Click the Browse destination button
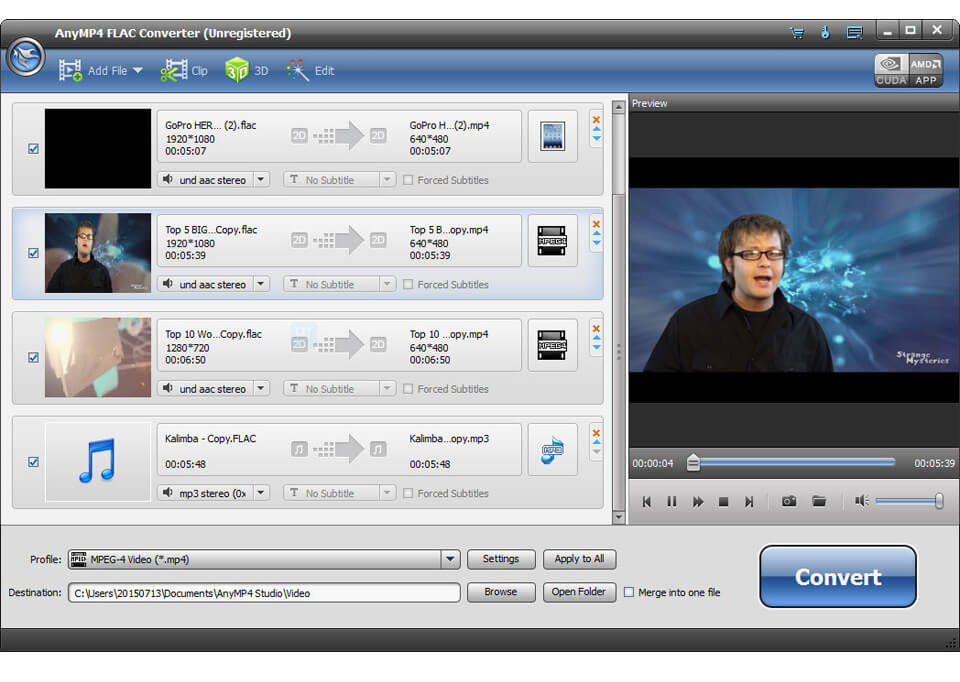 click(x=501, y=592)
